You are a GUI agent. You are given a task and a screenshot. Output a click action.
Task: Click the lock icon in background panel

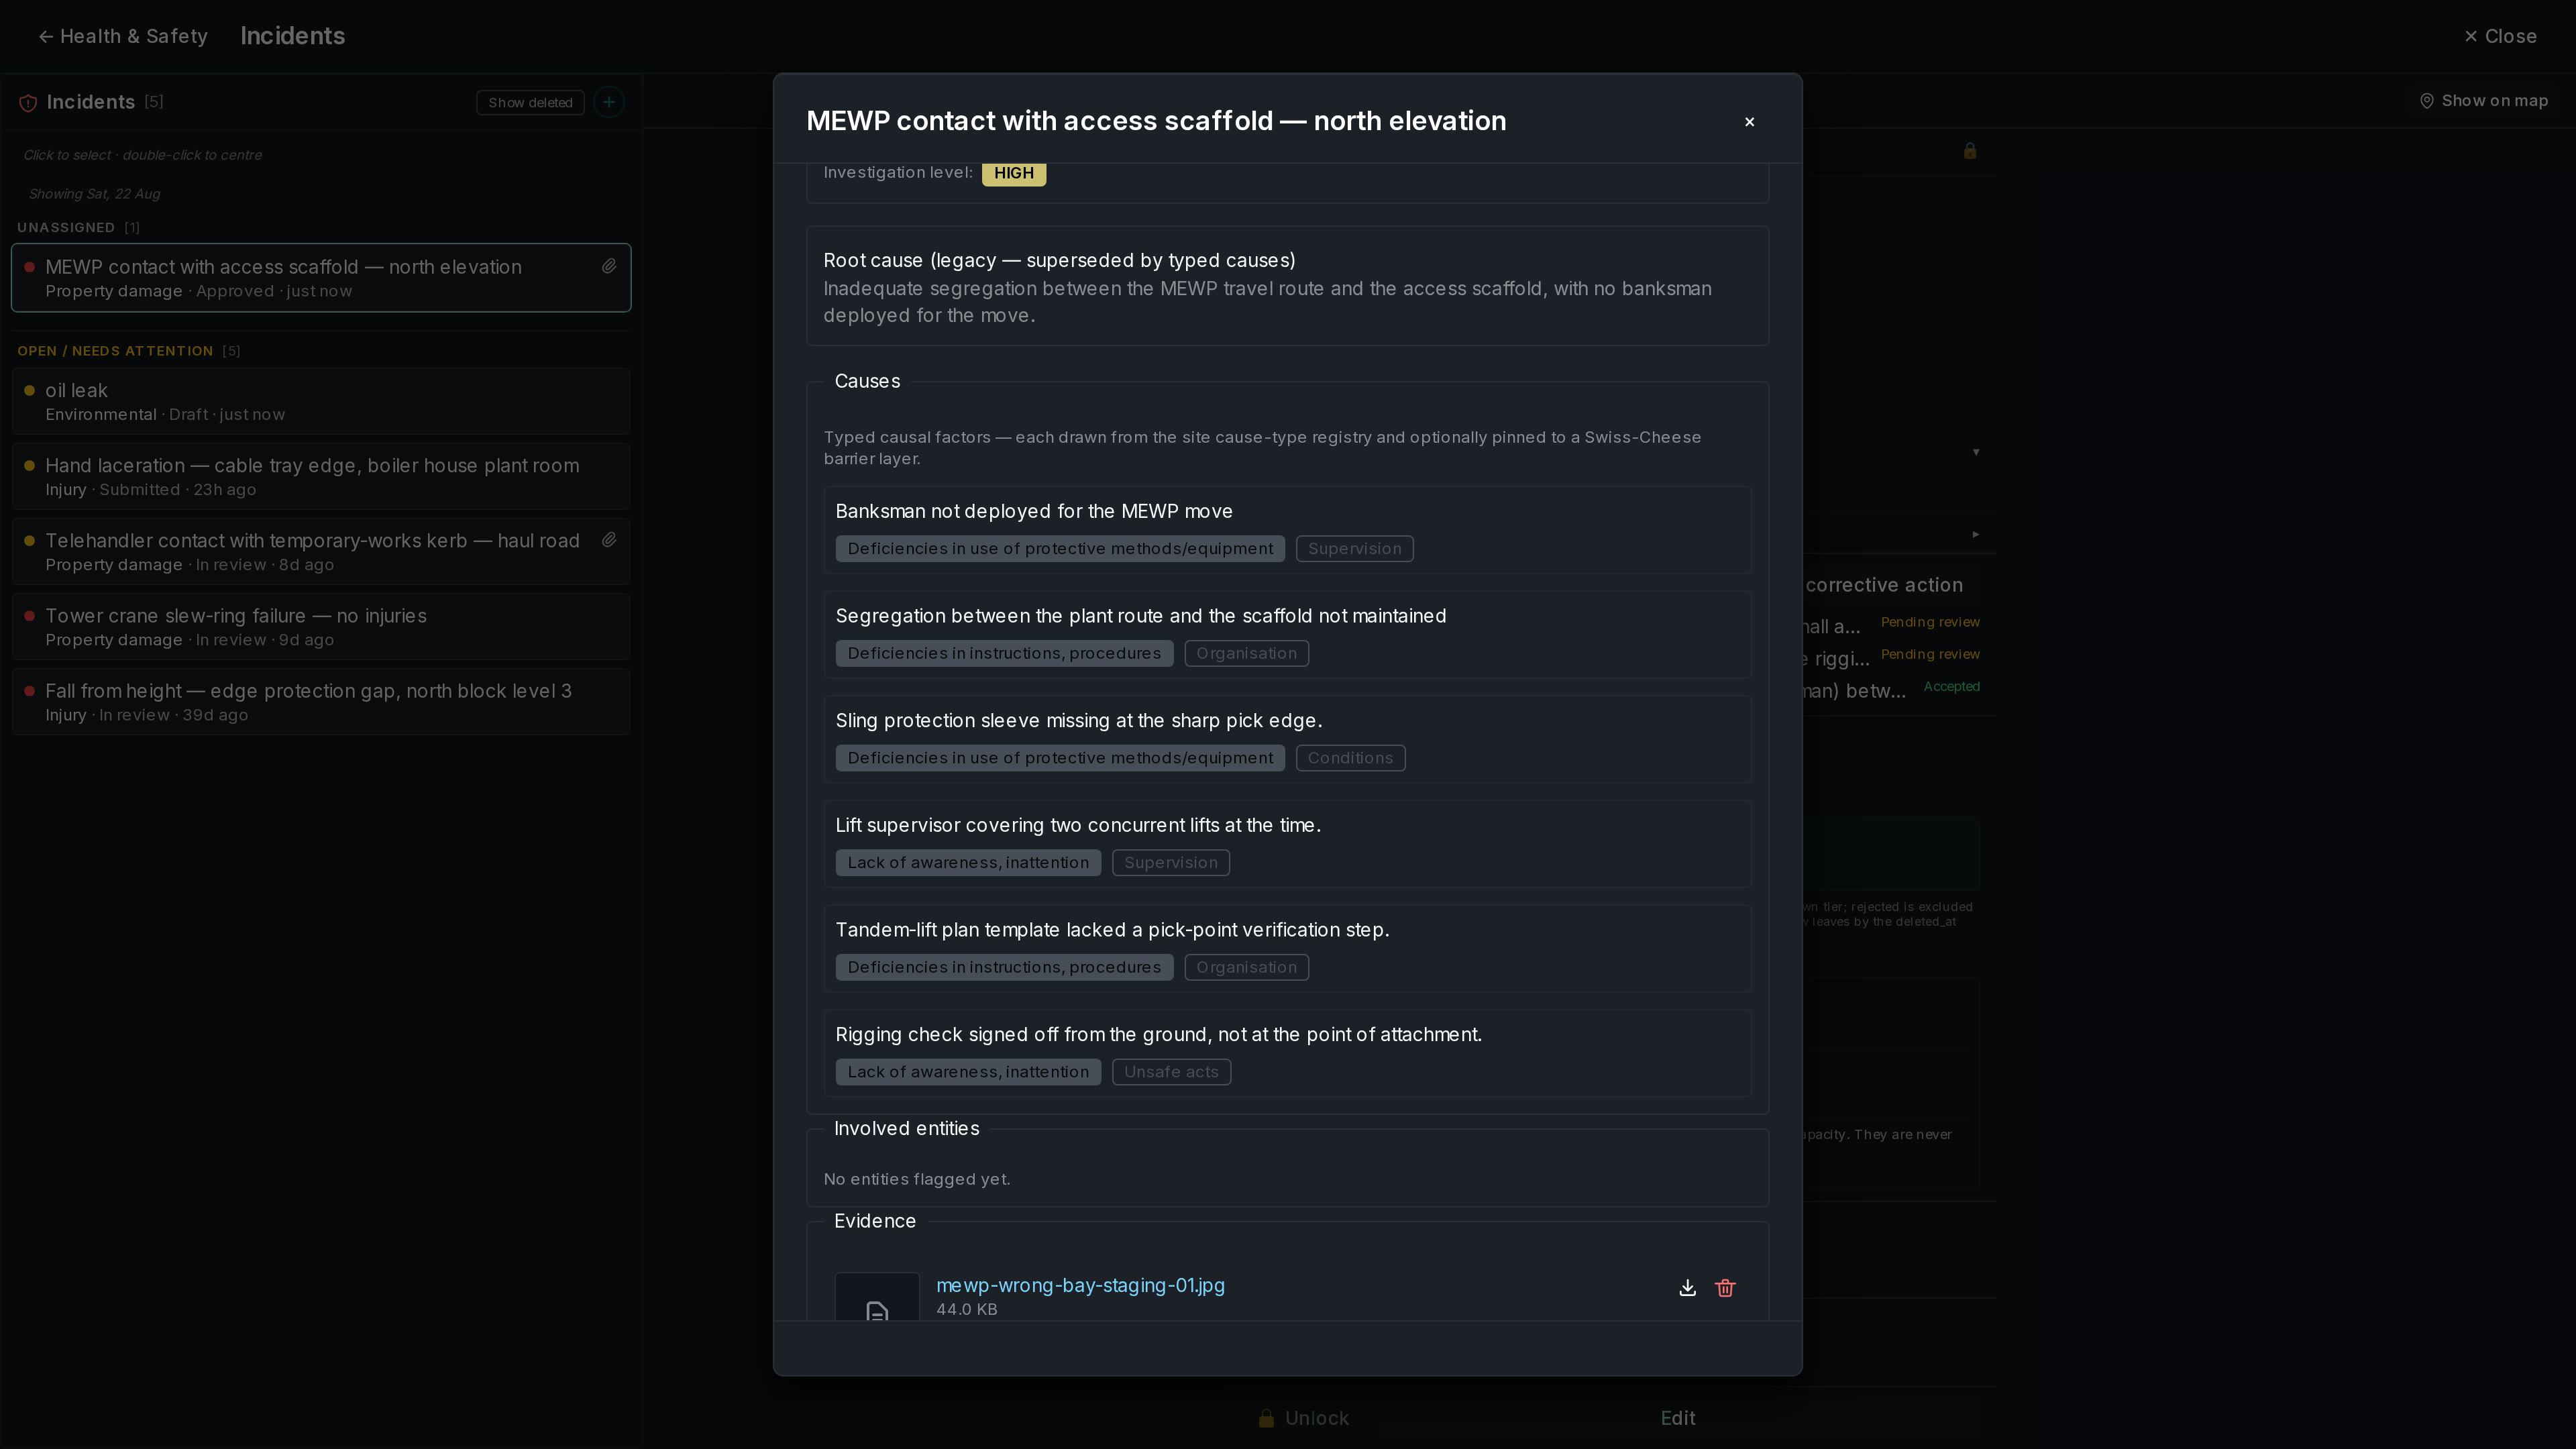[1970, 151]
